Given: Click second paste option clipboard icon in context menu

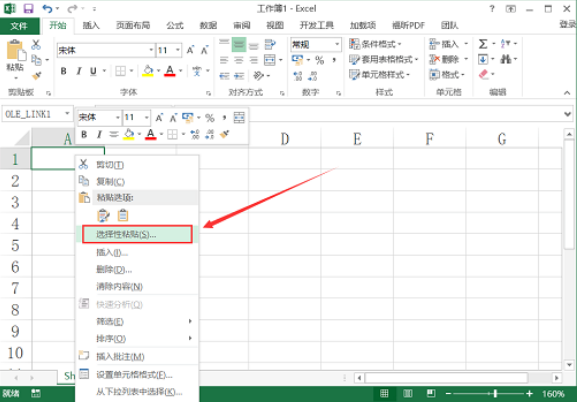Looking at the screenshot, I should point(123,215).
